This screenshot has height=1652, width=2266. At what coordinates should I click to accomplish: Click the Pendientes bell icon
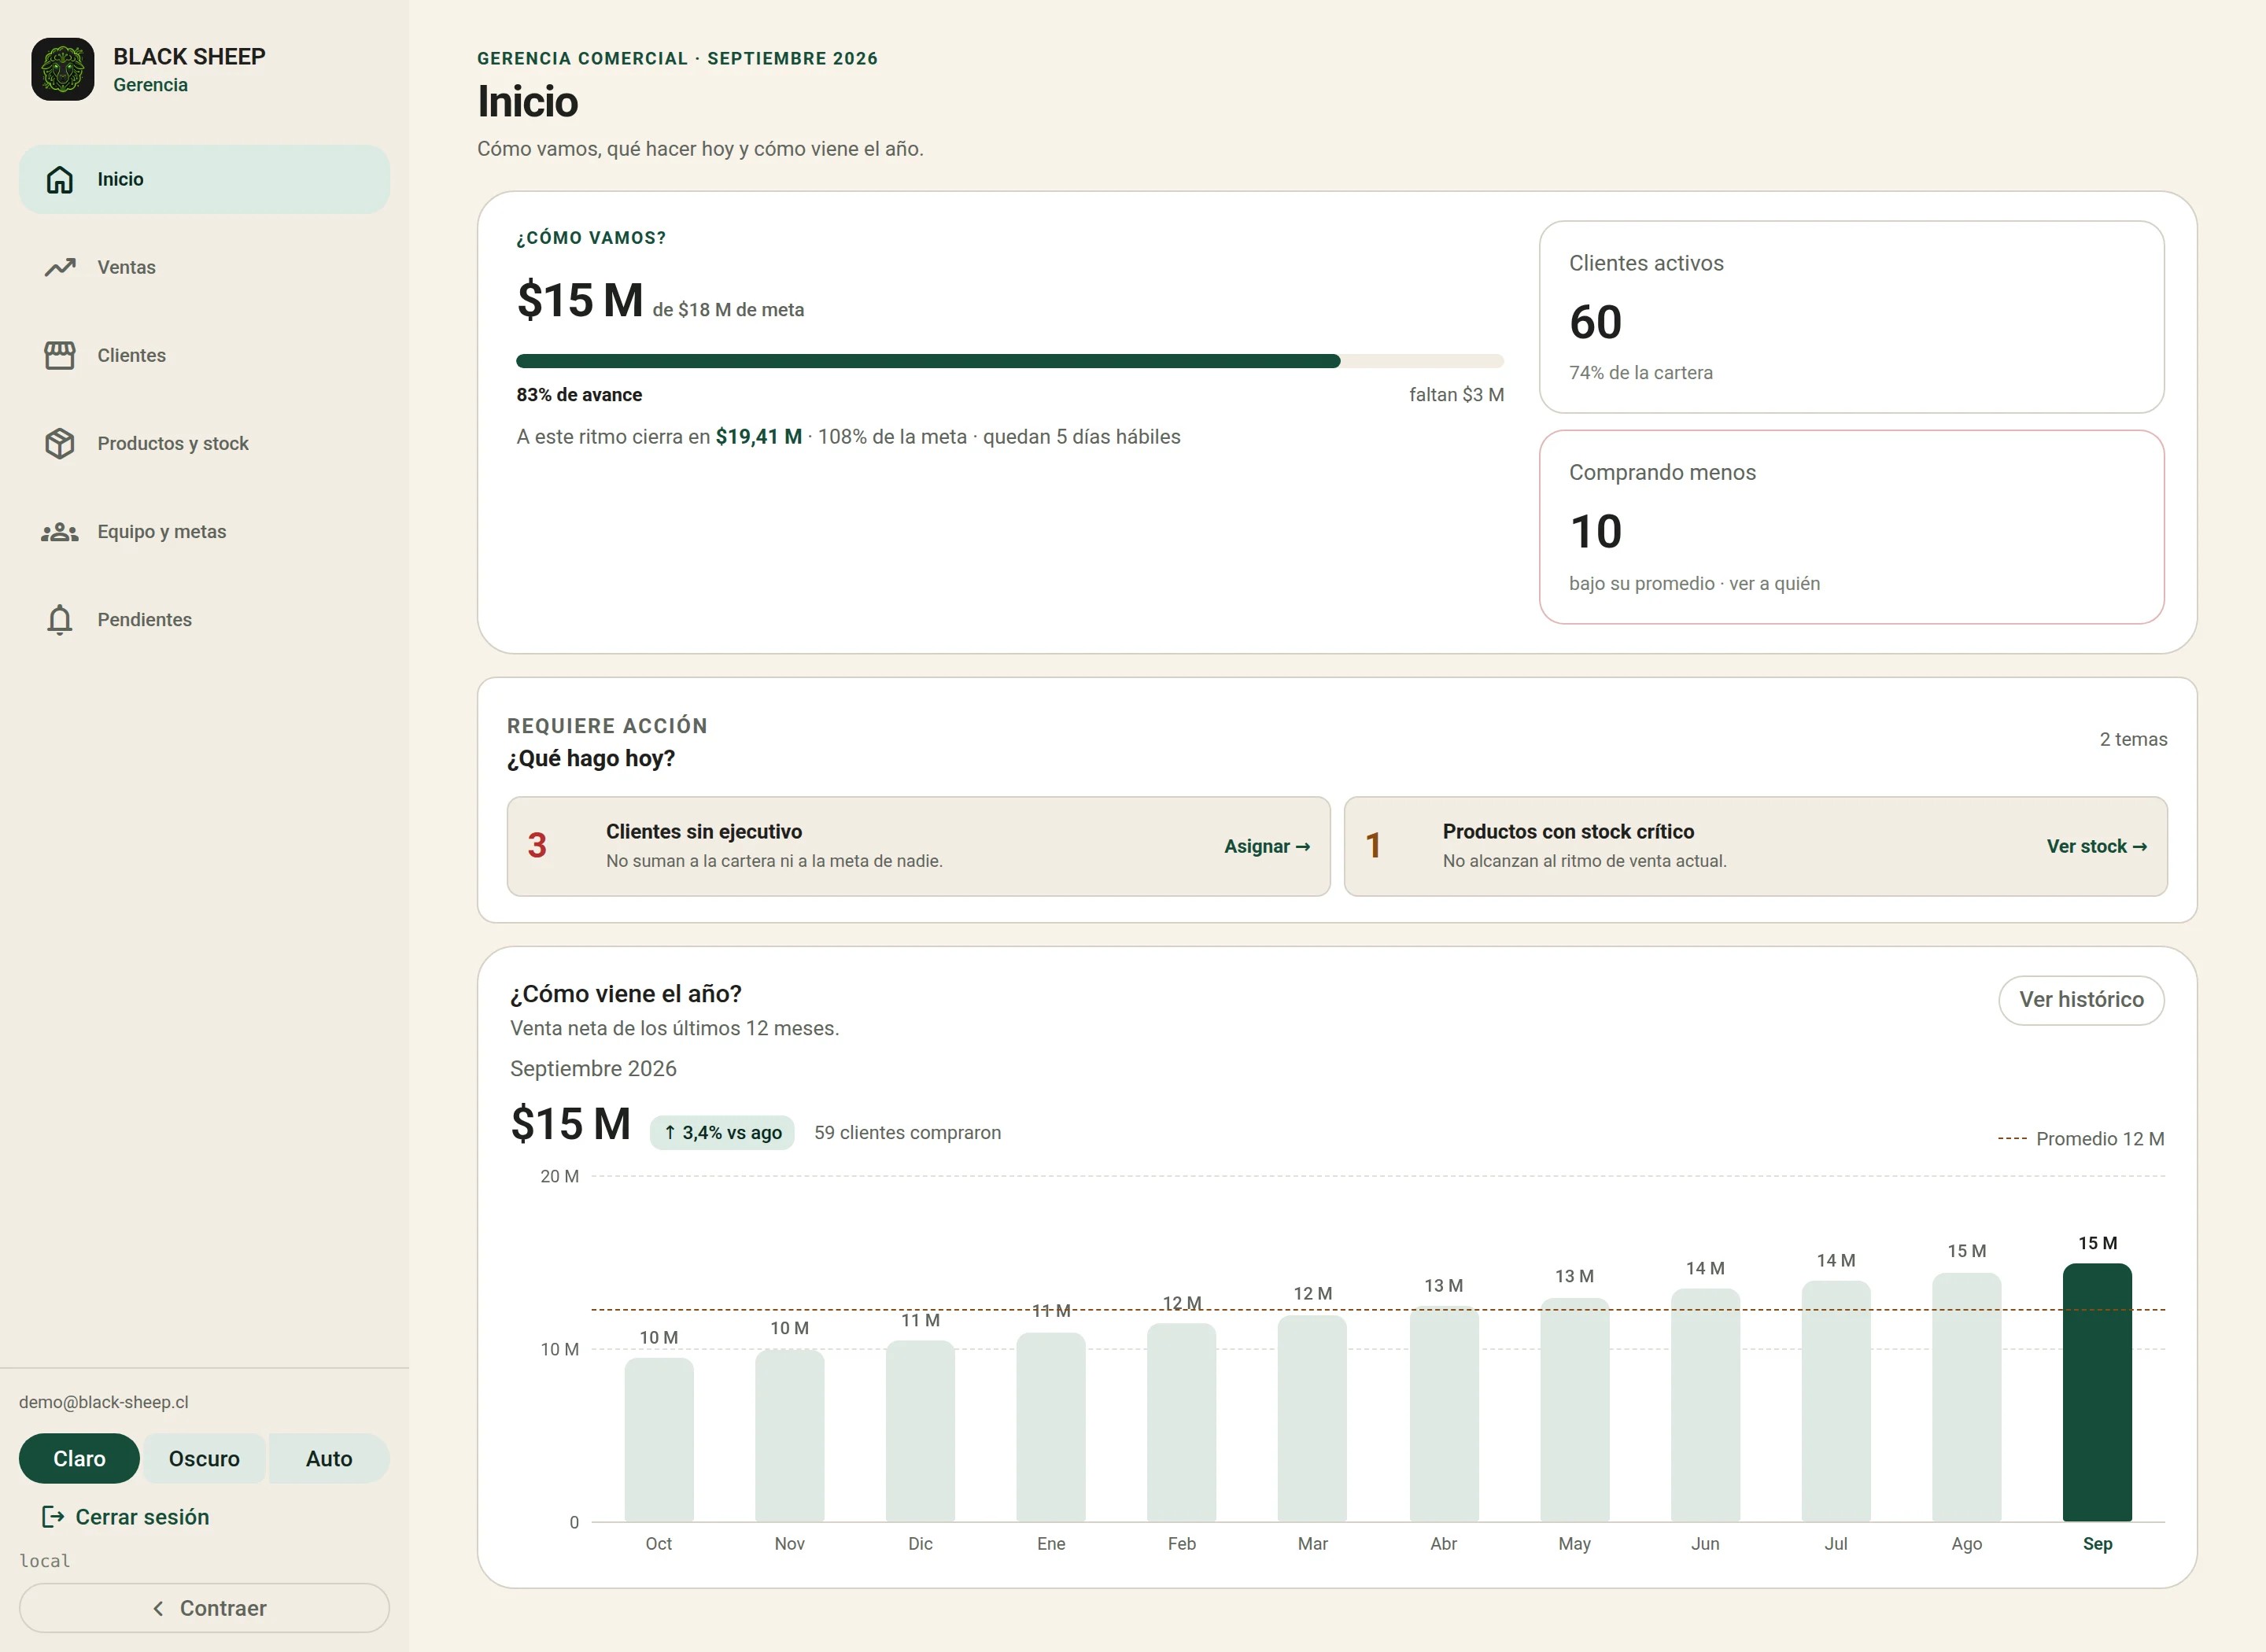click(x=60, y=620)
